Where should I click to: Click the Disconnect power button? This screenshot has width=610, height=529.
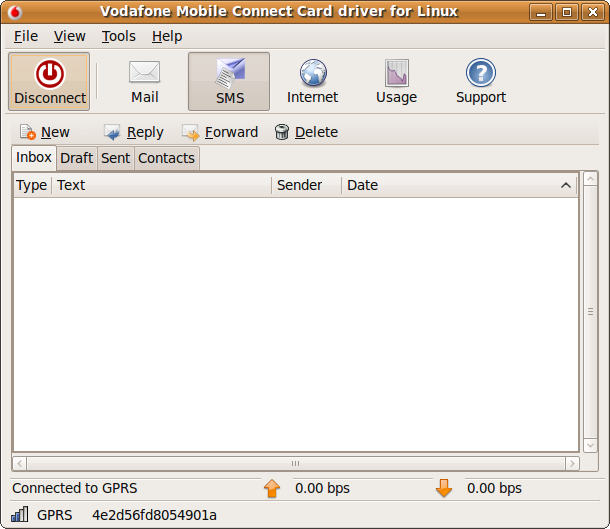click(49, 82)
